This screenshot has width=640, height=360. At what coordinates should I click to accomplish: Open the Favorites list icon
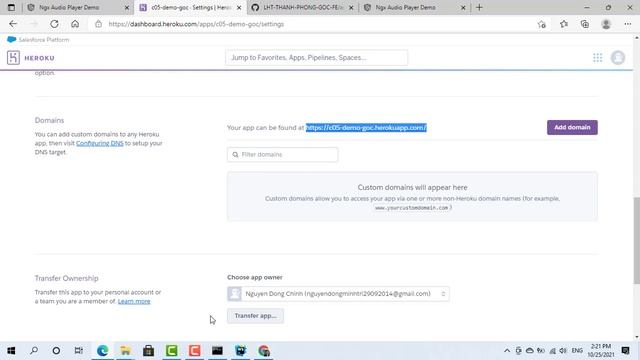click(564, 24)
